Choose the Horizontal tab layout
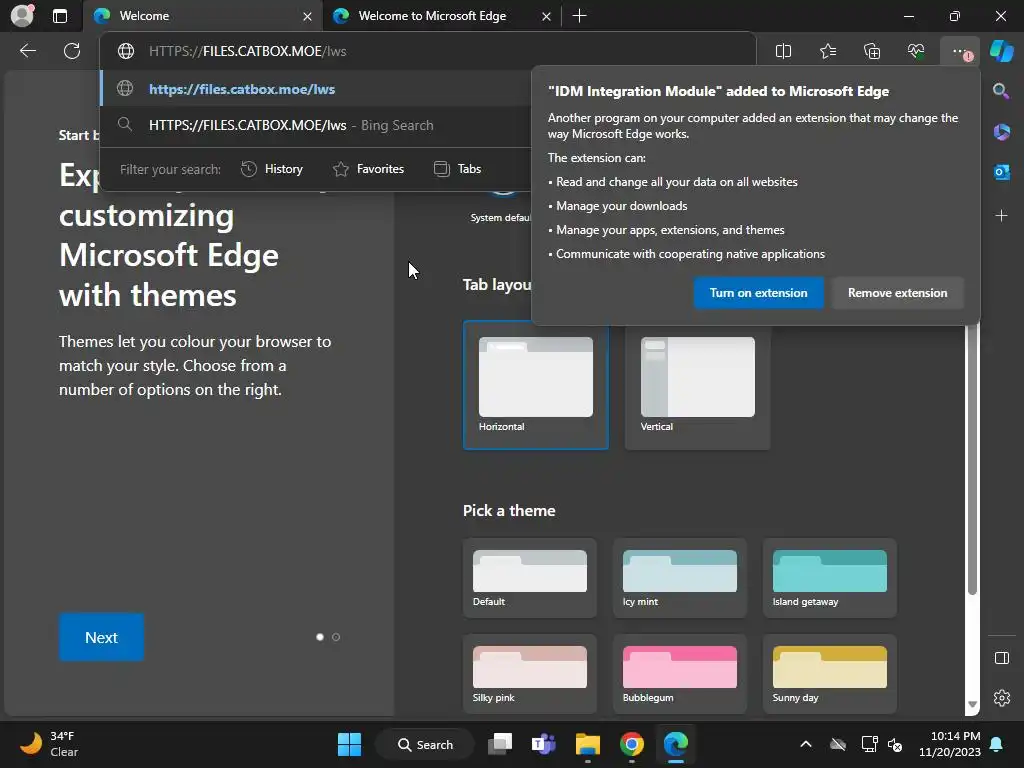Viewport: 1024px width, 768px height. coord(536,385)
